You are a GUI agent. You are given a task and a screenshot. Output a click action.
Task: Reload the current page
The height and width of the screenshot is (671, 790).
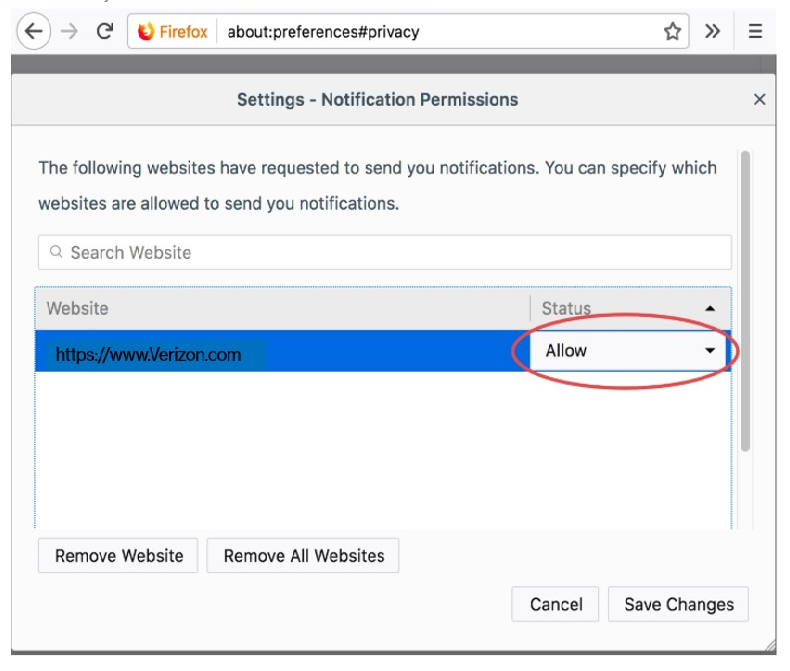tap(104, 31)
